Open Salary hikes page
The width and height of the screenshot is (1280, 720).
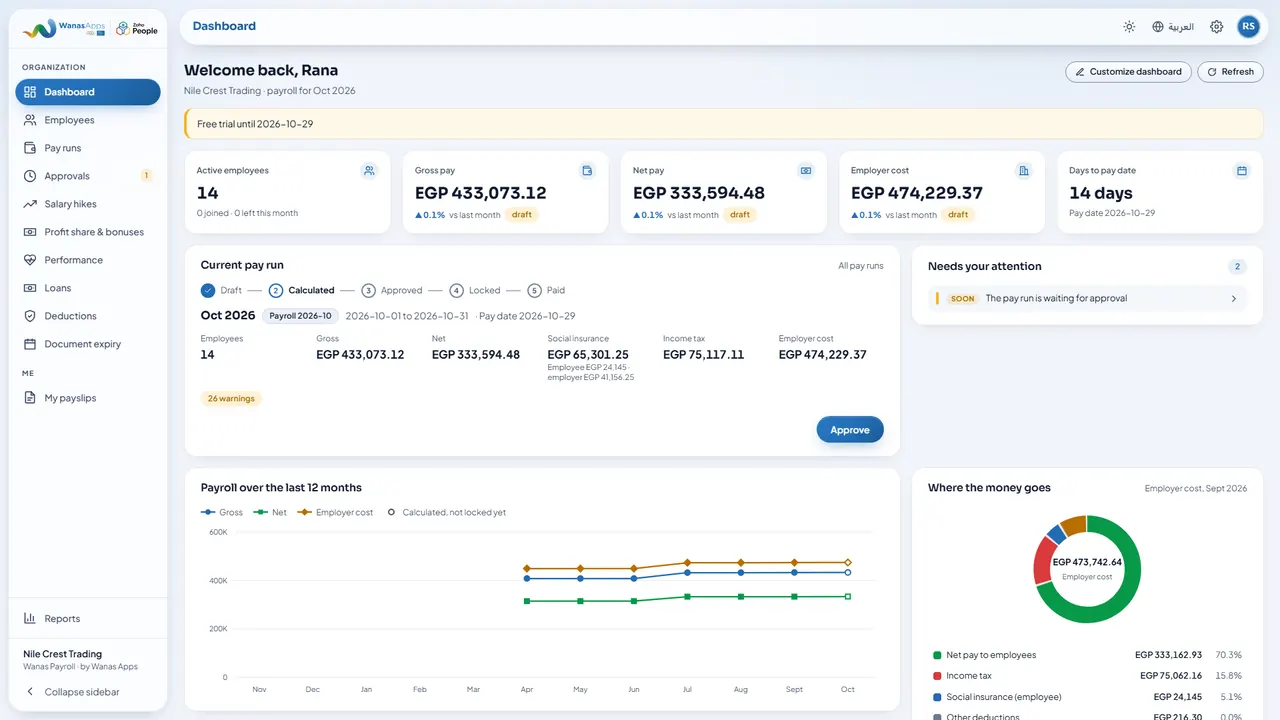click(88, 204)
